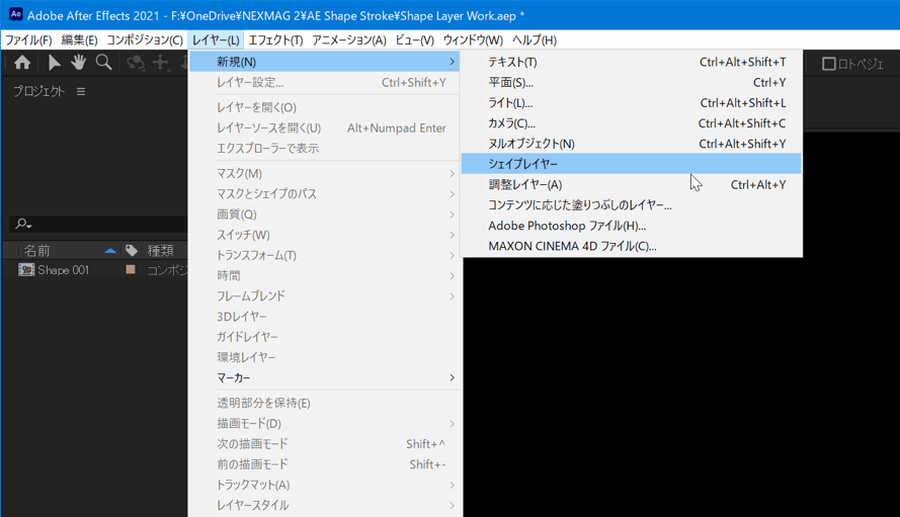The image size is (900, 517).
Task: Sort the project by 名前 column header
Action: point(40,250)
